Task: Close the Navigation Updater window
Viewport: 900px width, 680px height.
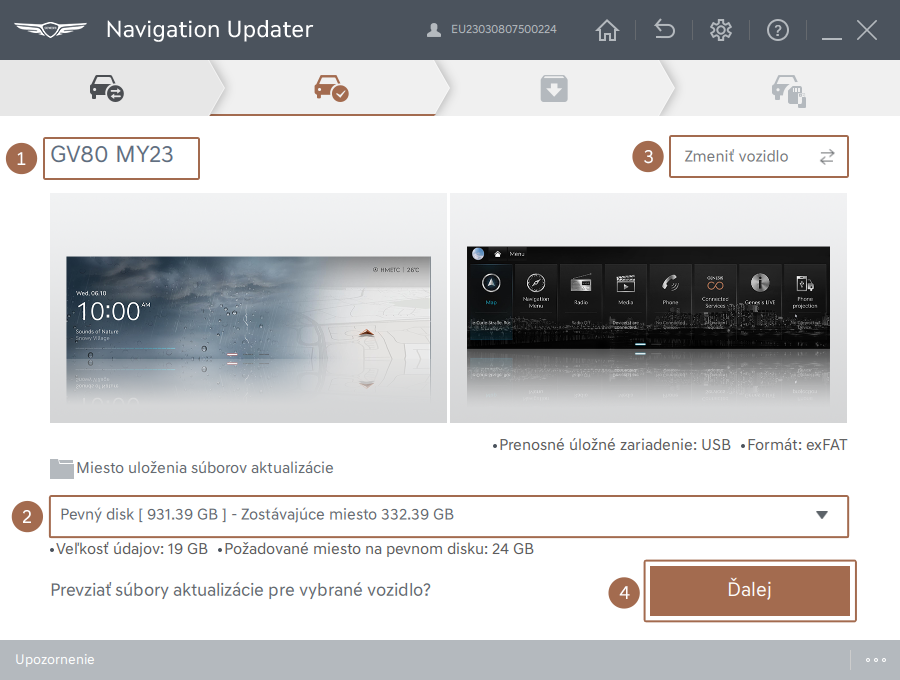Action: pos(867,30)
